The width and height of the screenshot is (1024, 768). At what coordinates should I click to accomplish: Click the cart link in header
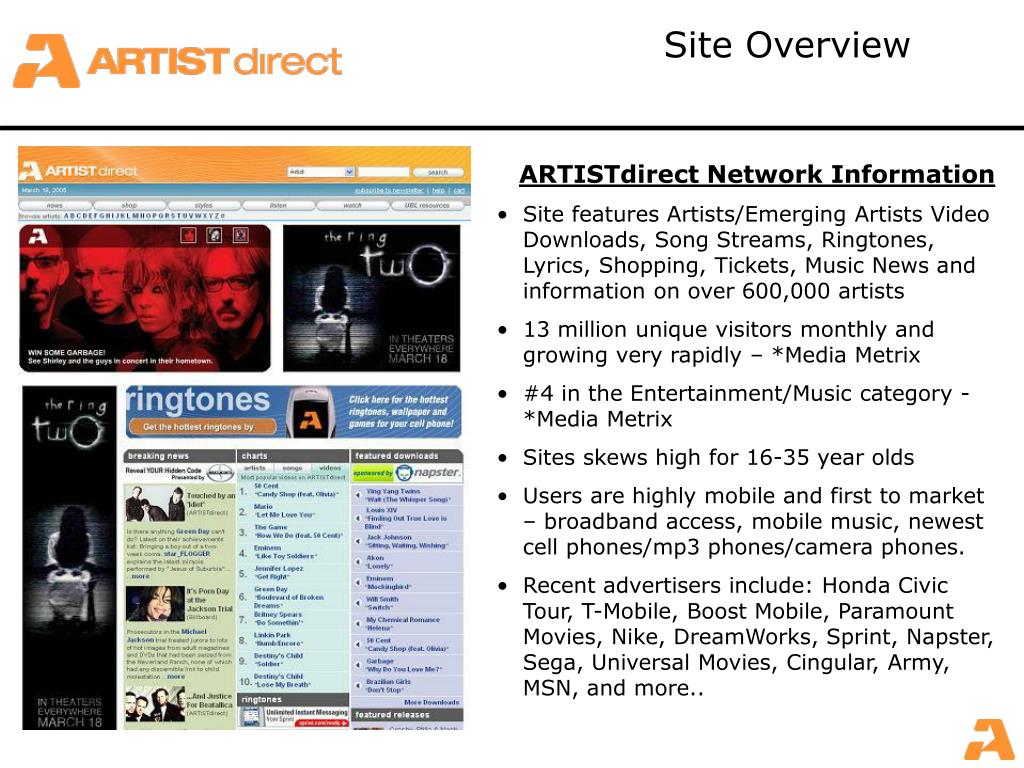459,190
